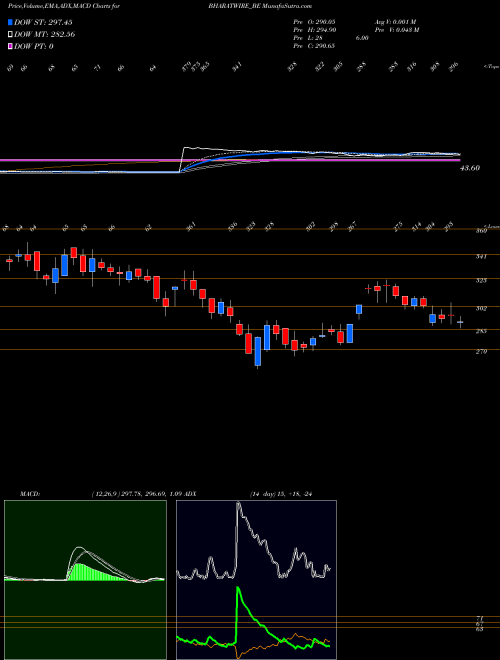Click the 360 price level label
Image resolution: width=500 pixels, height=660 pixels.
tap(481, 231)
